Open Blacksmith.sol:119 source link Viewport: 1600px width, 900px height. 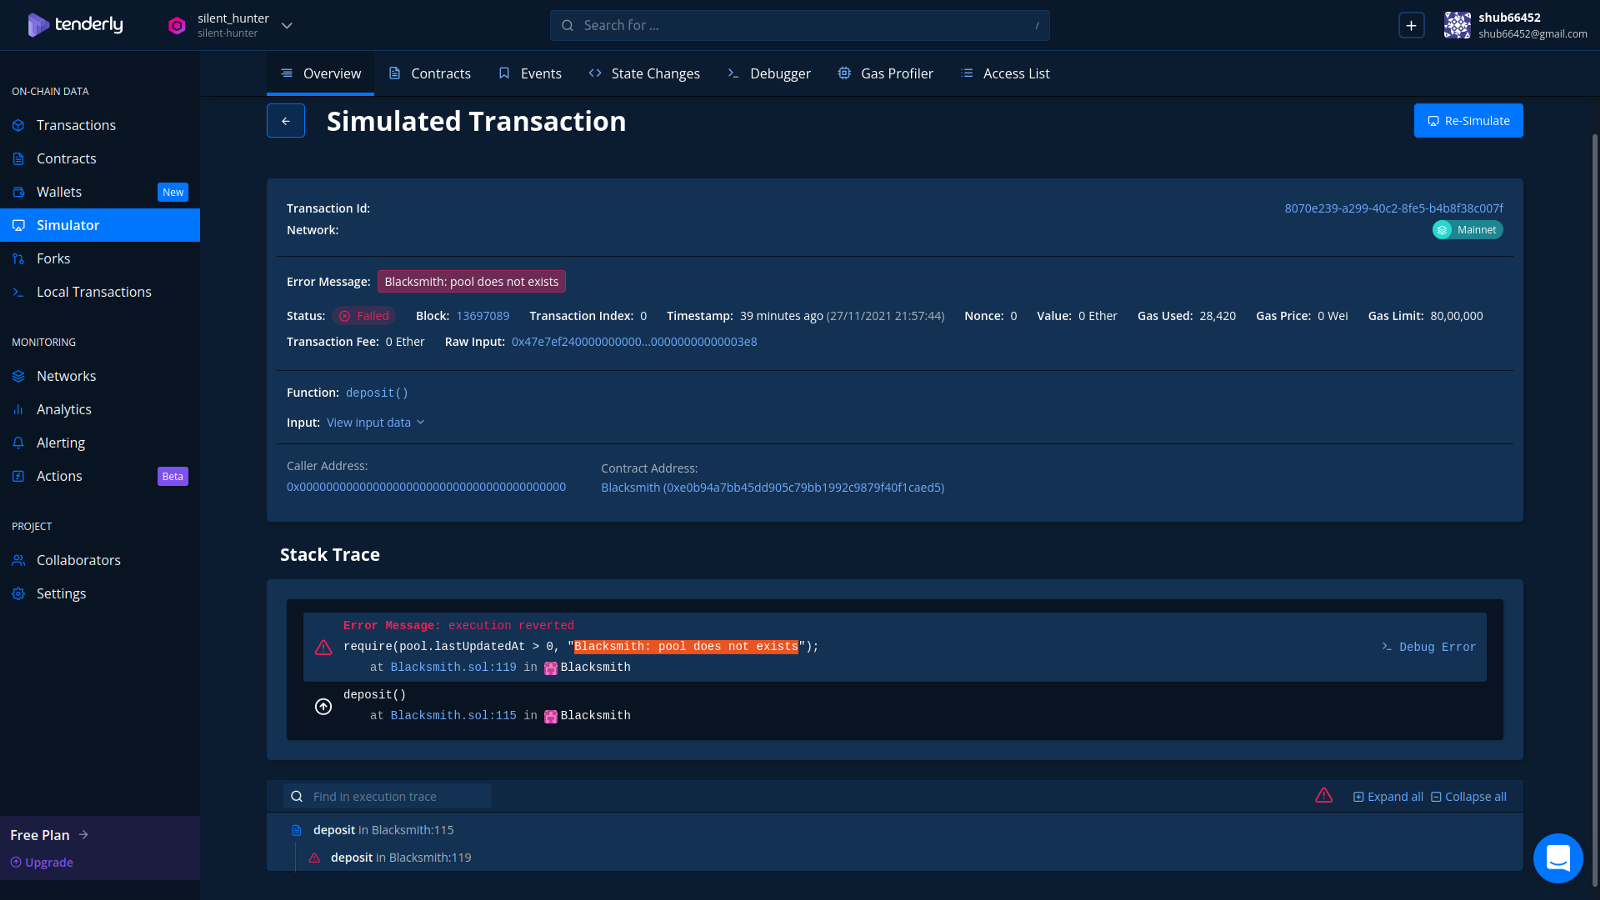pyautogui.click(x=453, y=667)
